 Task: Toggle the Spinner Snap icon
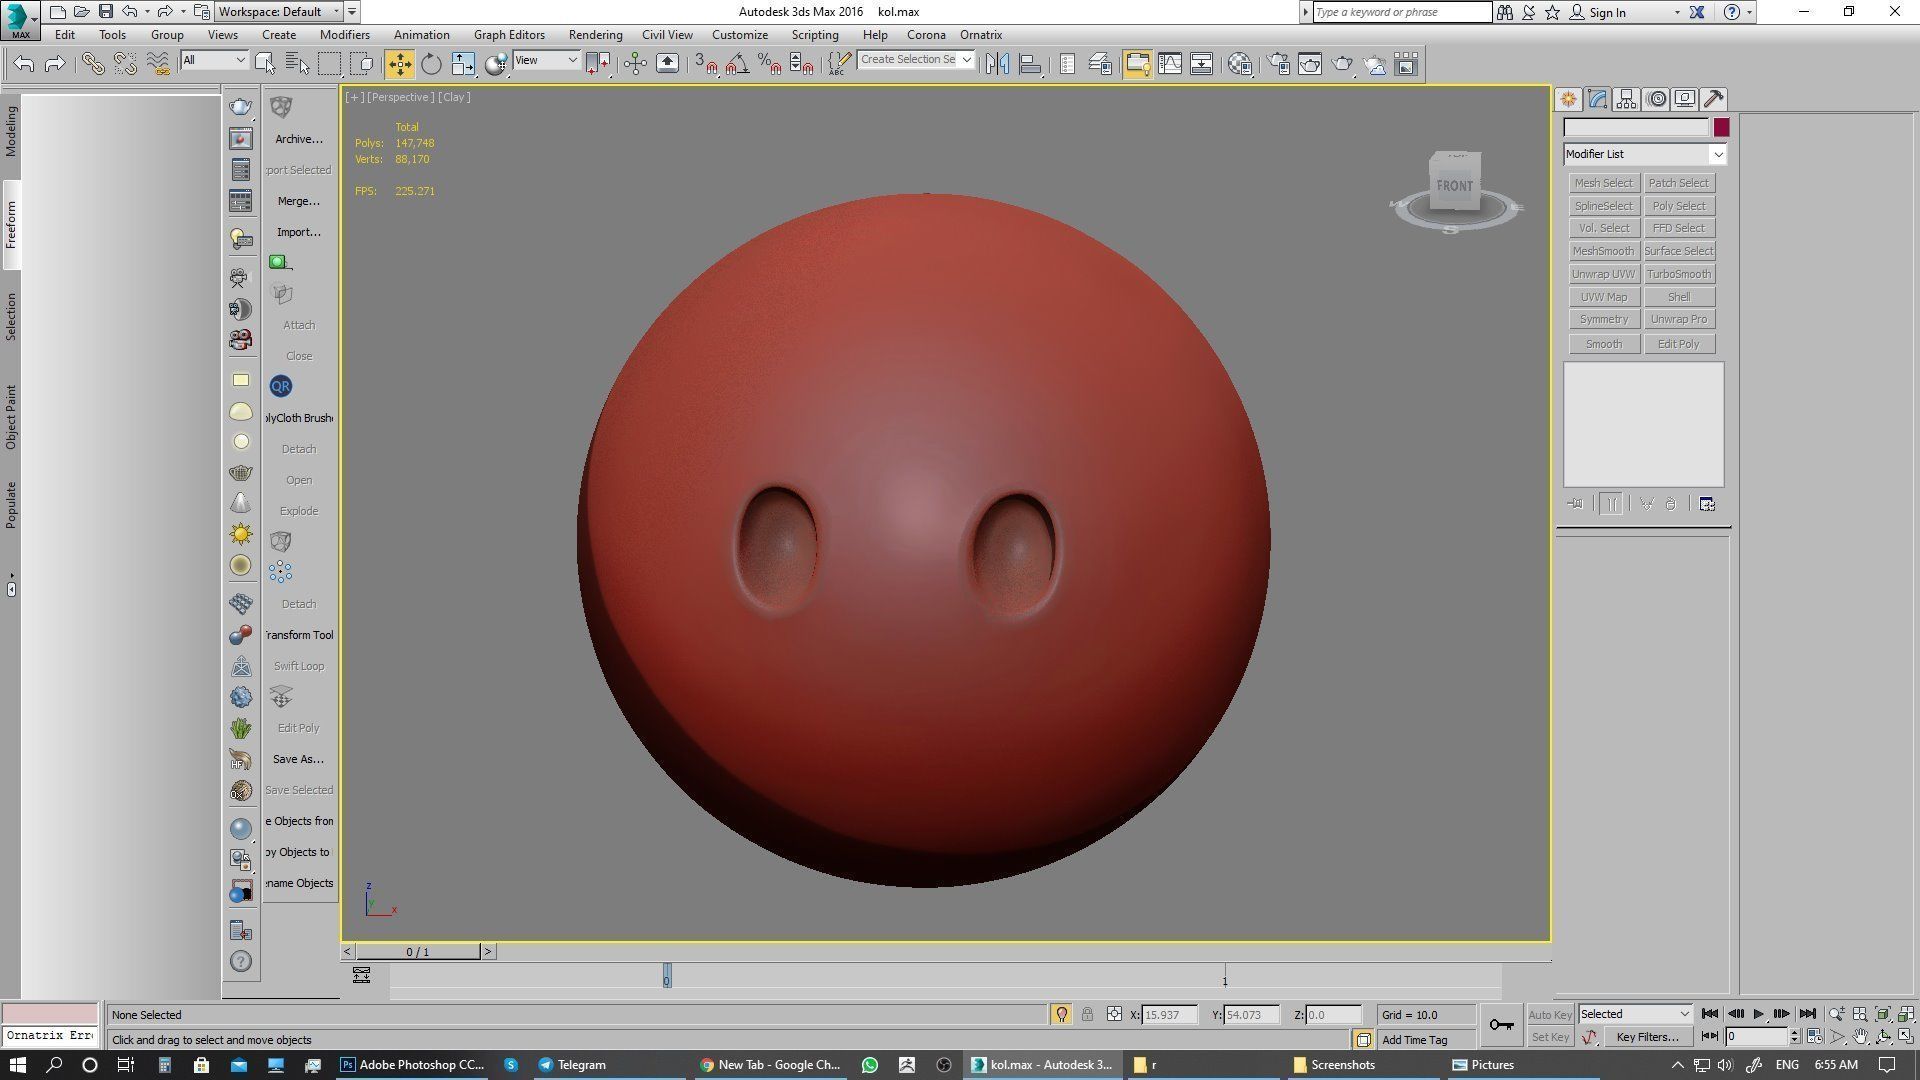tap(802, 64)
